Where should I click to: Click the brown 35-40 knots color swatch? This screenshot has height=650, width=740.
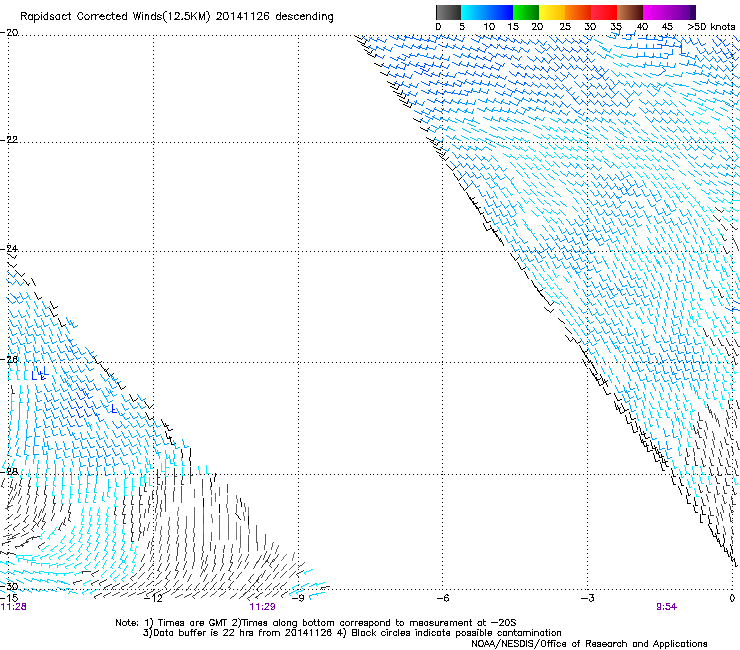coord(630,12)
